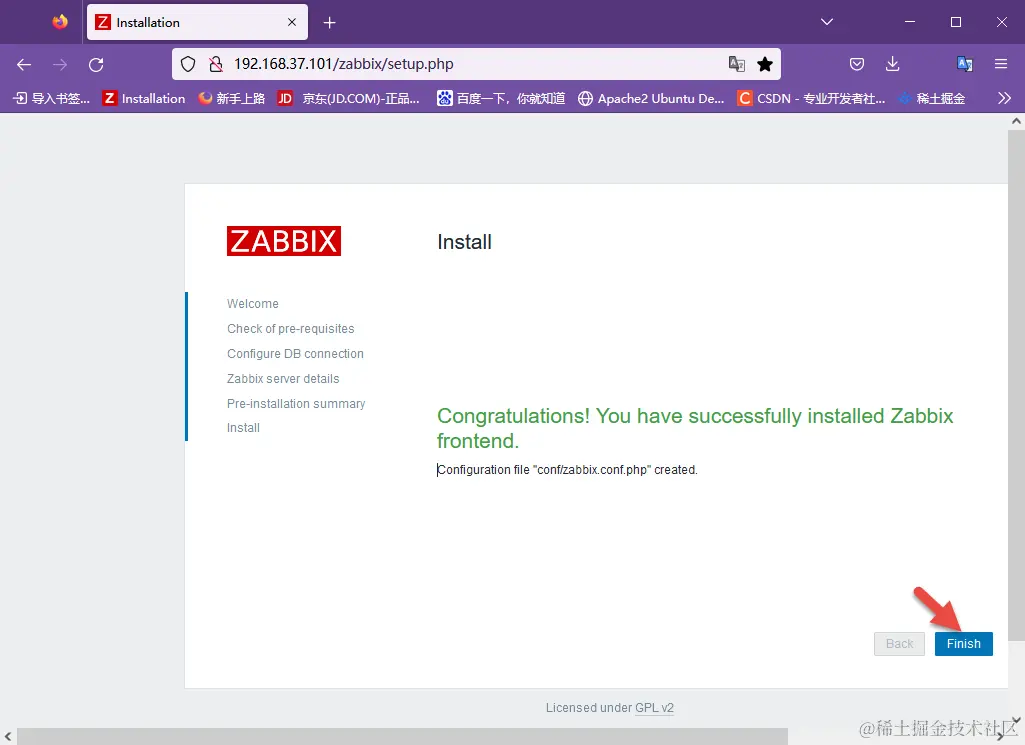Click the Pre-installation summary step

[x=295, y=404]
